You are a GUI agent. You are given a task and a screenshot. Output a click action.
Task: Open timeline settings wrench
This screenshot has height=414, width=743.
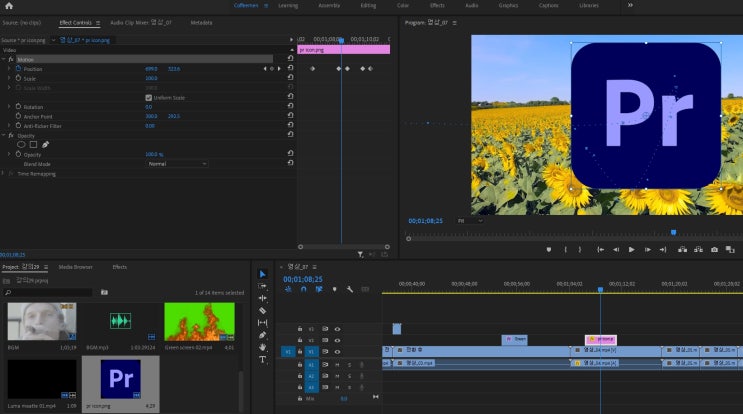[350, 289]
